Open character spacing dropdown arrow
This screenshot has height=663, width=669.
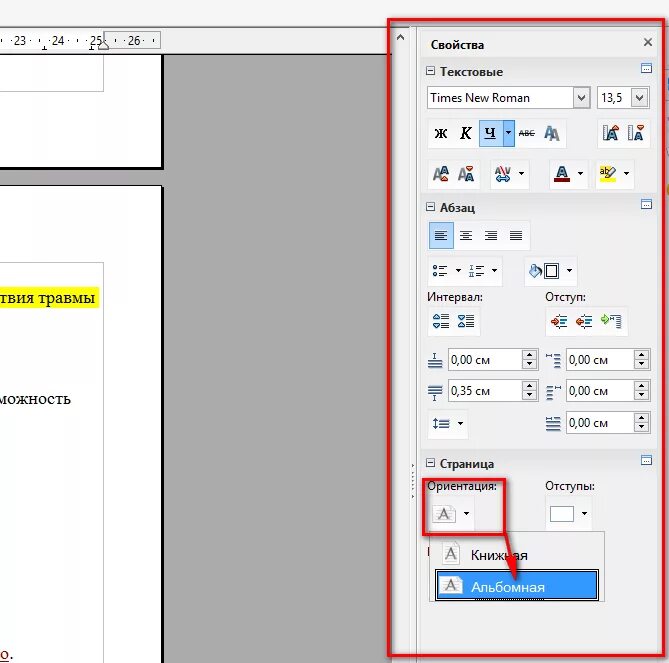521,174
